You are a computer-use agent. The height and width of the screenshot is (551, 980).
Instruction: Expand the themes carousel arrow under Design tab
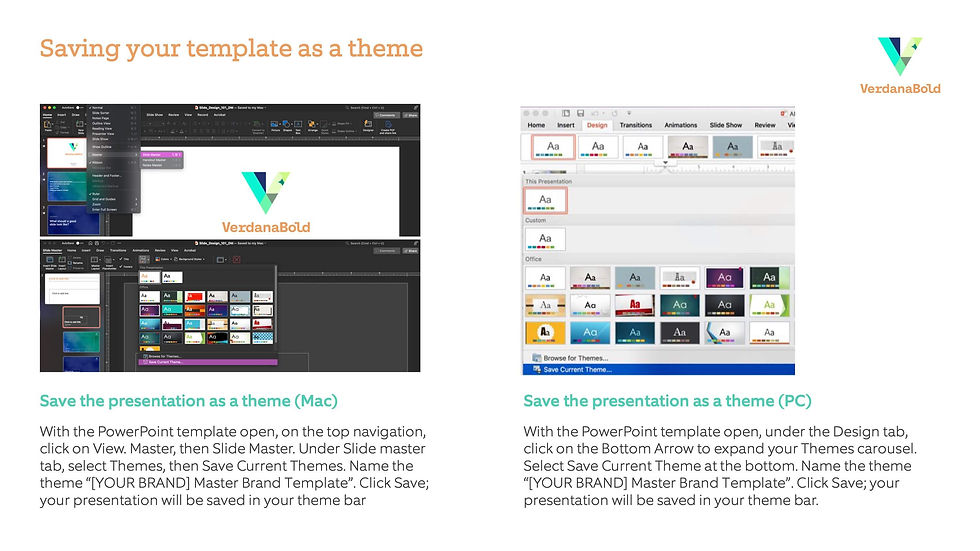(x=665, y=162)
